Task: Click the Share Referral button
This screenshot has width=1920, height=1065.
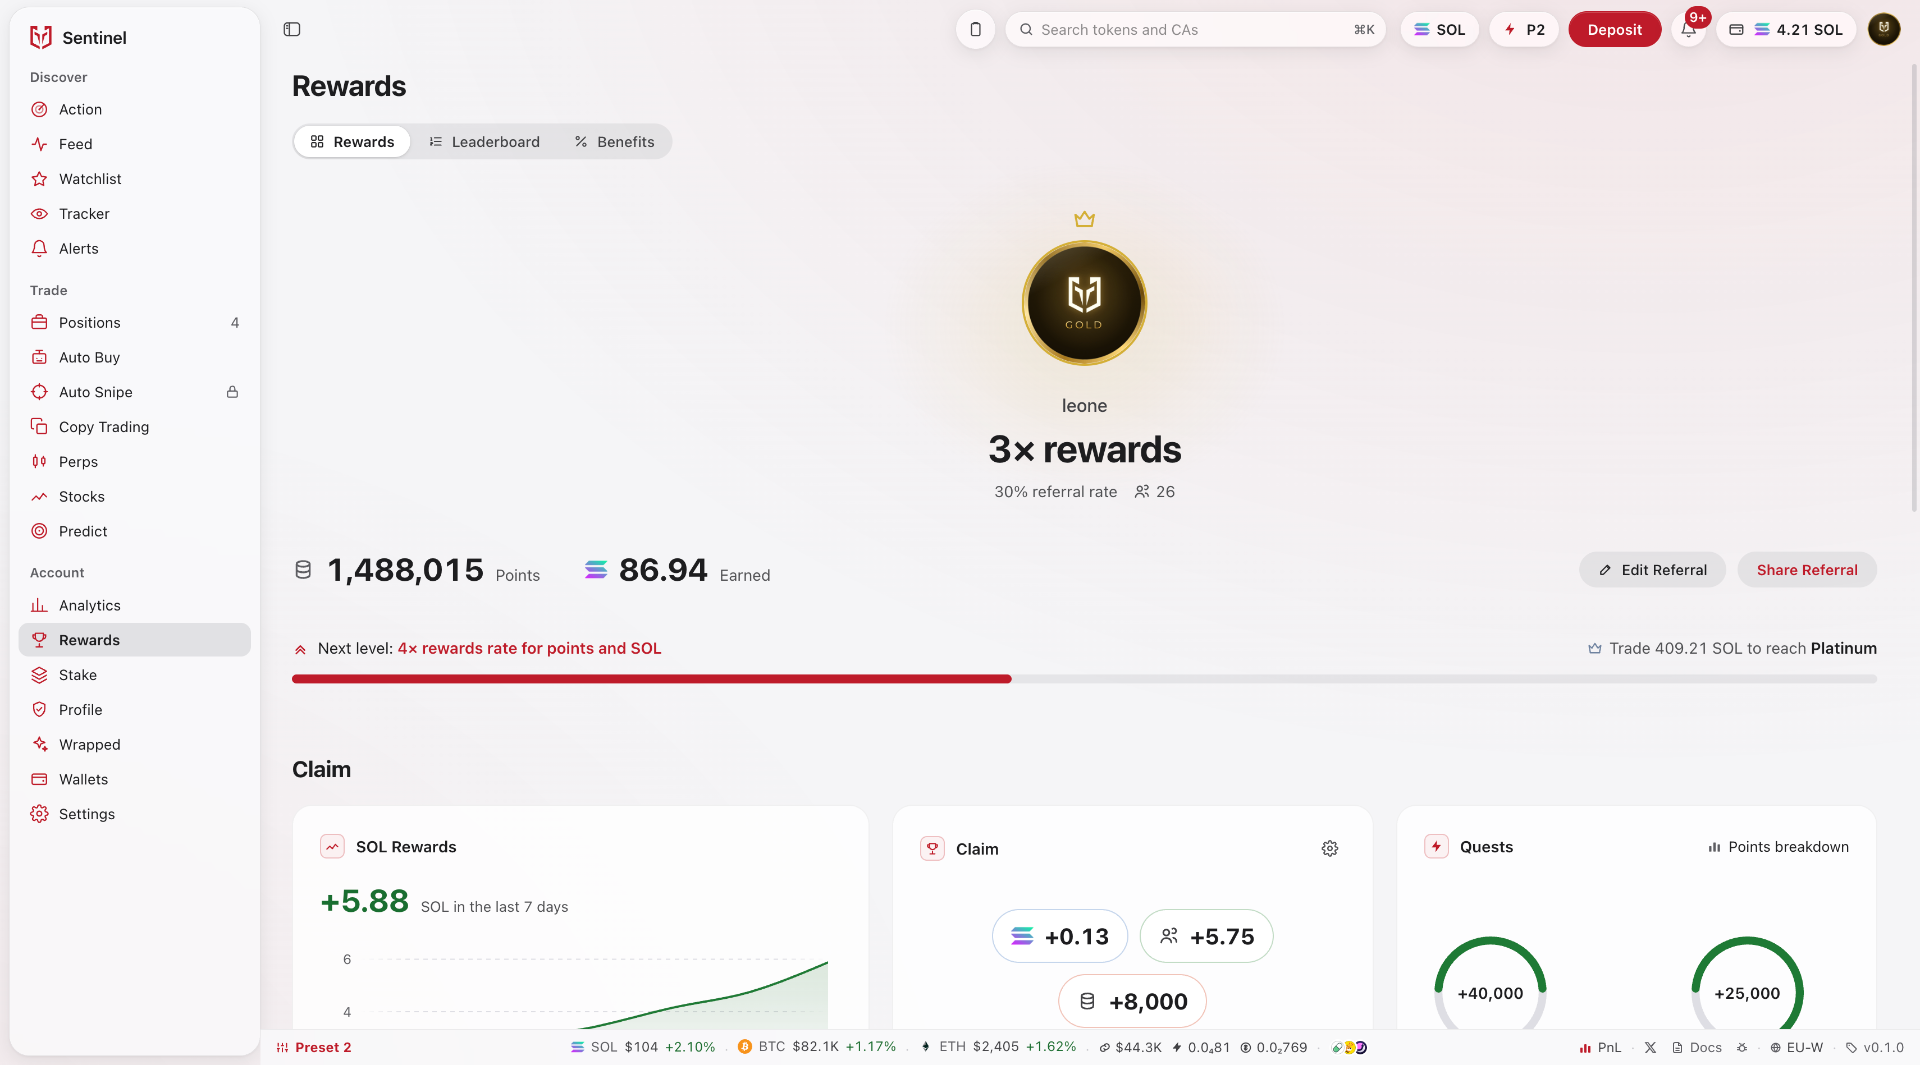Action: point(1807,570)
